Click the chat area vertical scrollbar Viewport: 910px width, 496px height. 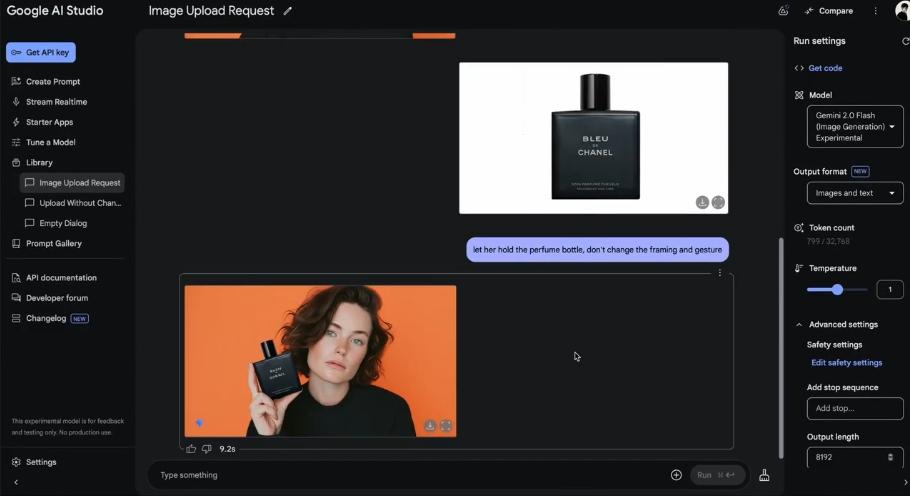[781, 348]
